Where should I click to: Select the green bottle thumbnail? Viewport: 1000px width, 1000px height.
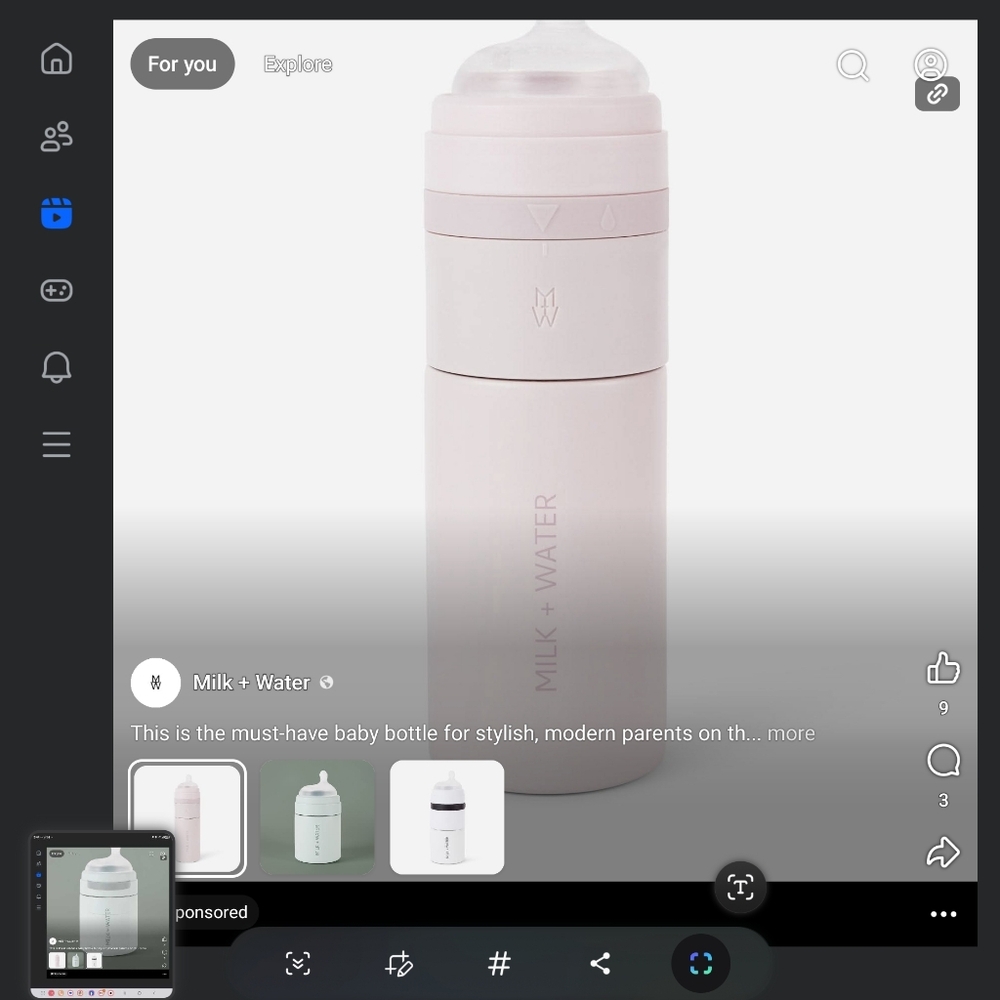pyautogui.click(x=317, y=817)
